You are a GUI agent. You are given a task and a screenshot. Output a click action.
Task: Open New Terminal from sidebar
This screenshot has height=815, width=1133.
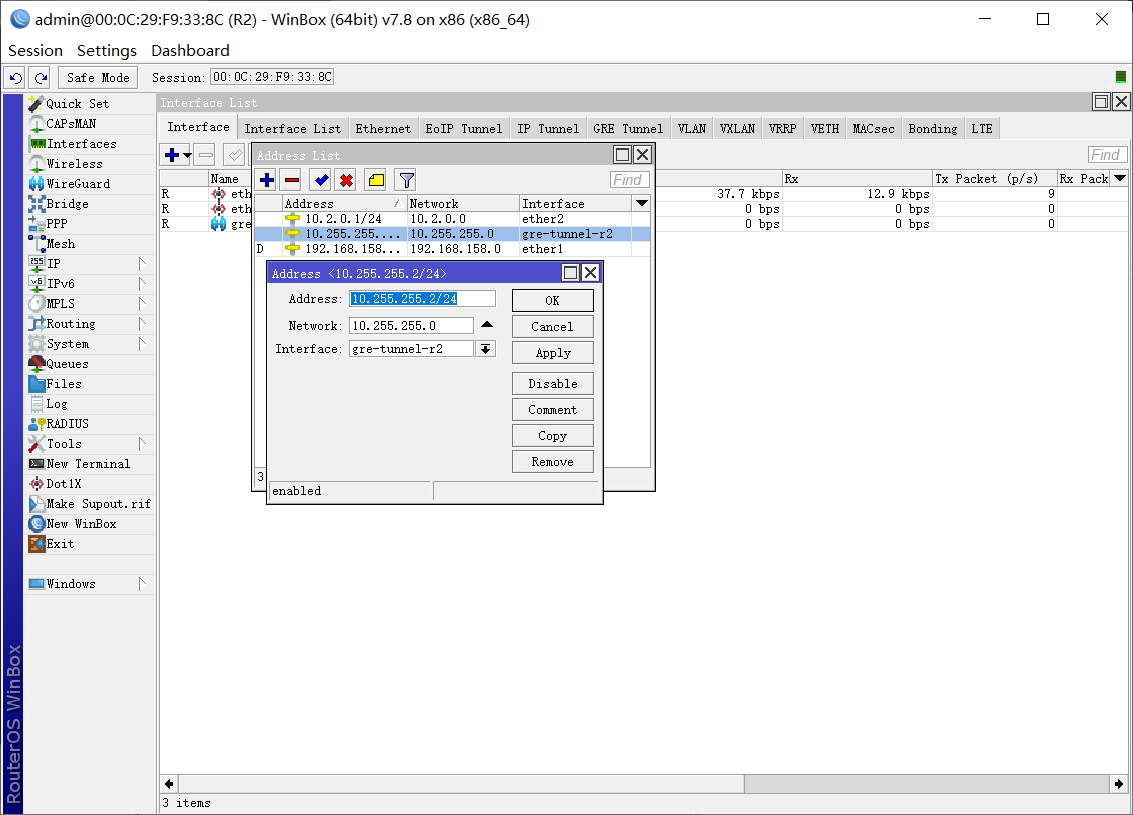pos(88,464)
